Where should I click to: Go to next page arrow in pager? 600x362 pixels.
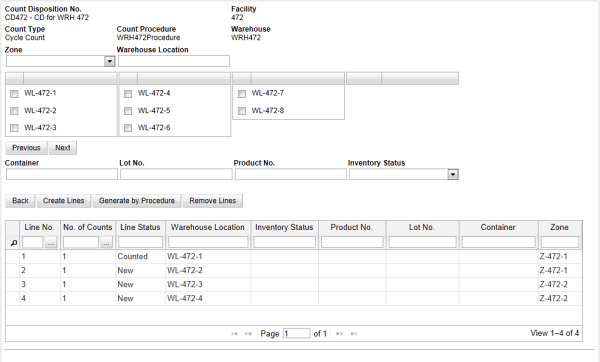[339, 334]
